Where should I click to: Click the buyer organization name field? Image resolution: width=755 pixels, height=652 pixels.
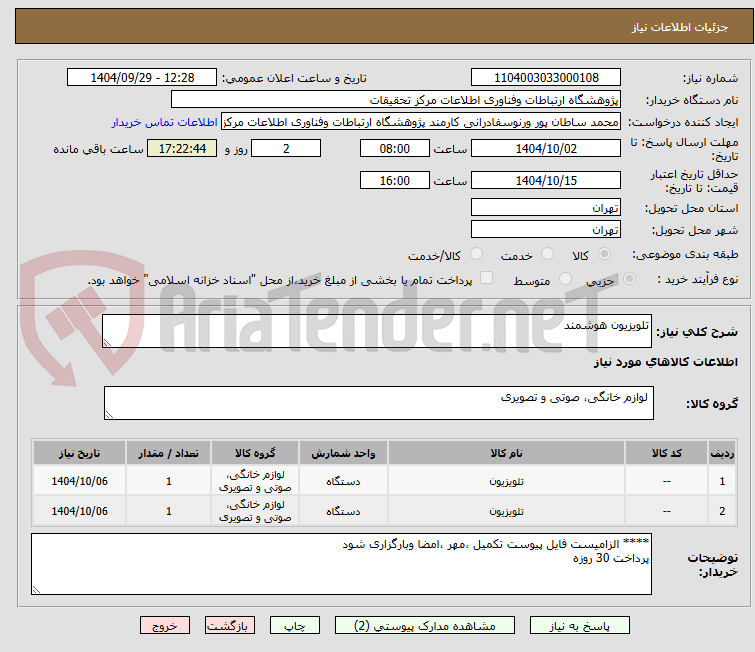coord(396,100)
